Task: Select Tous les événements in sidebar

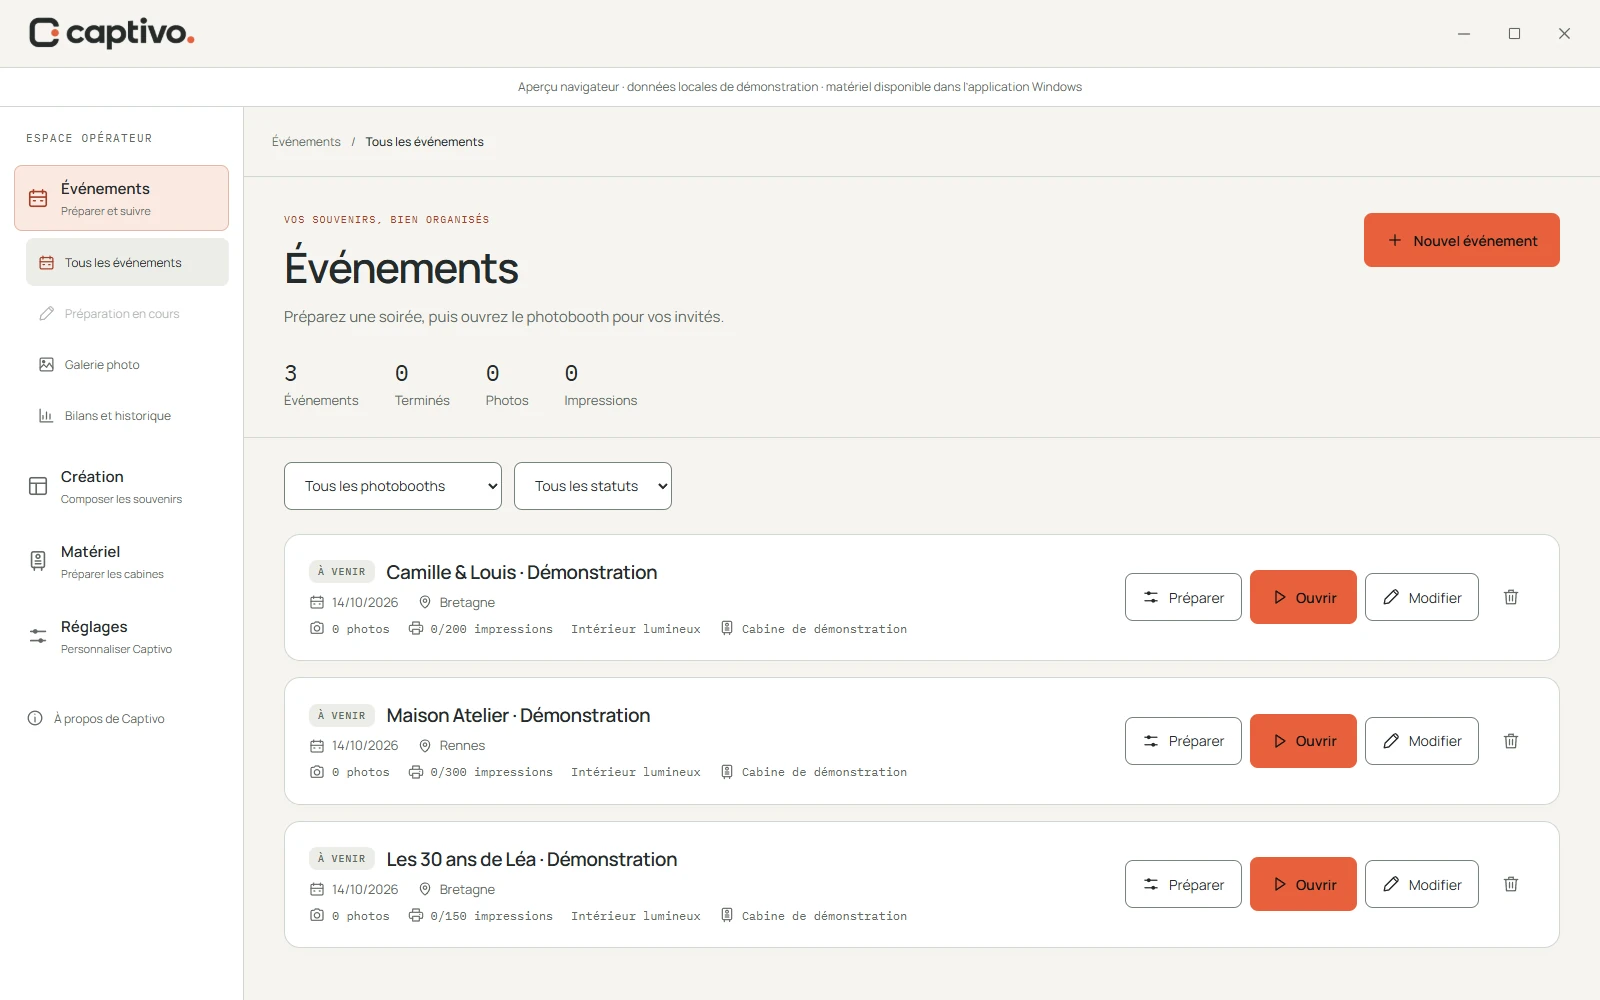Action: pos(127,262)
